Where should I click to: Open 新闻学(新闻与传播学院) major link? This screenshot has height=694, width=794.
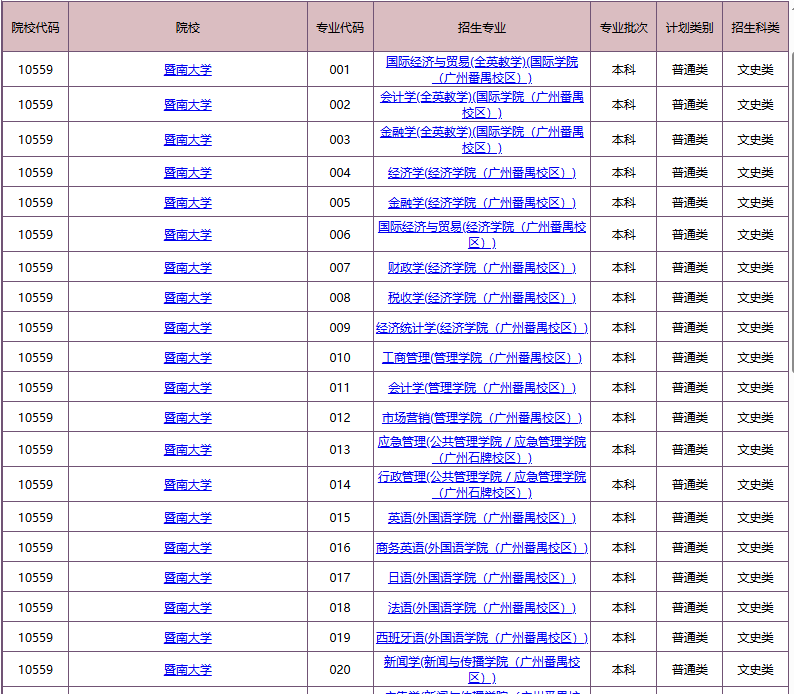click(x=482, y=670)
